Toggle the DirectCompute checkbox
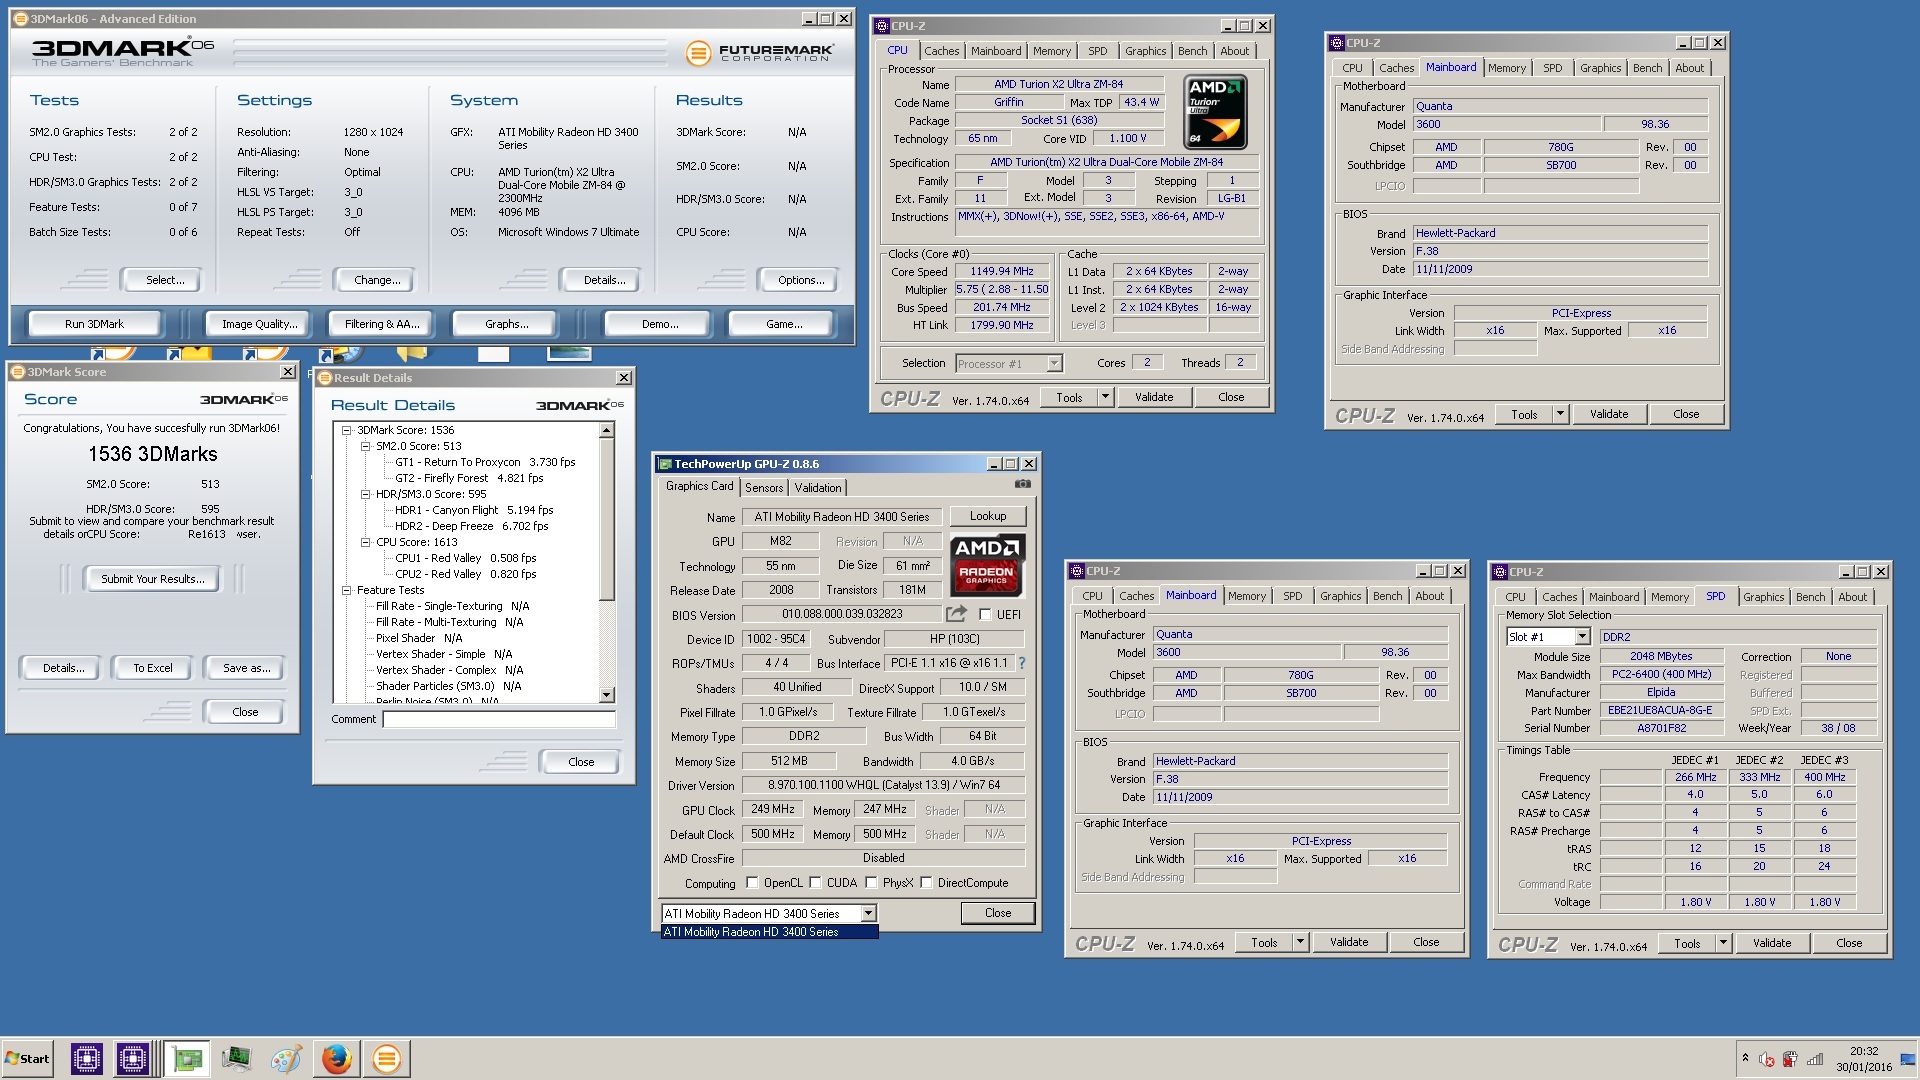 [x=926, y=883]
